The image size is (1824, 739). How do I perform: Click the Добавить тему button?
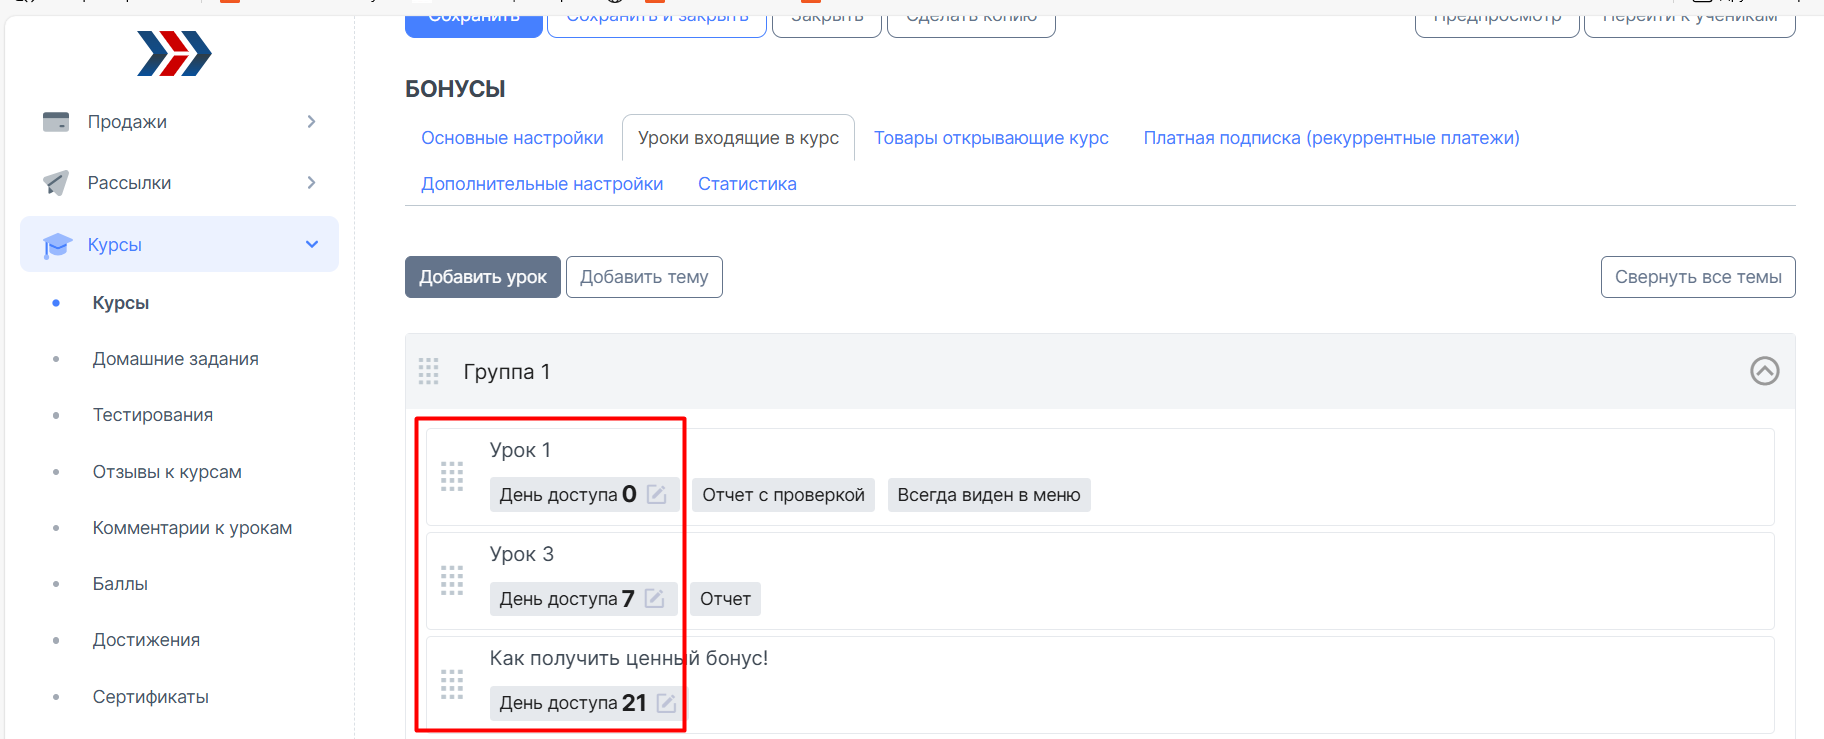[x=644, y=277]
